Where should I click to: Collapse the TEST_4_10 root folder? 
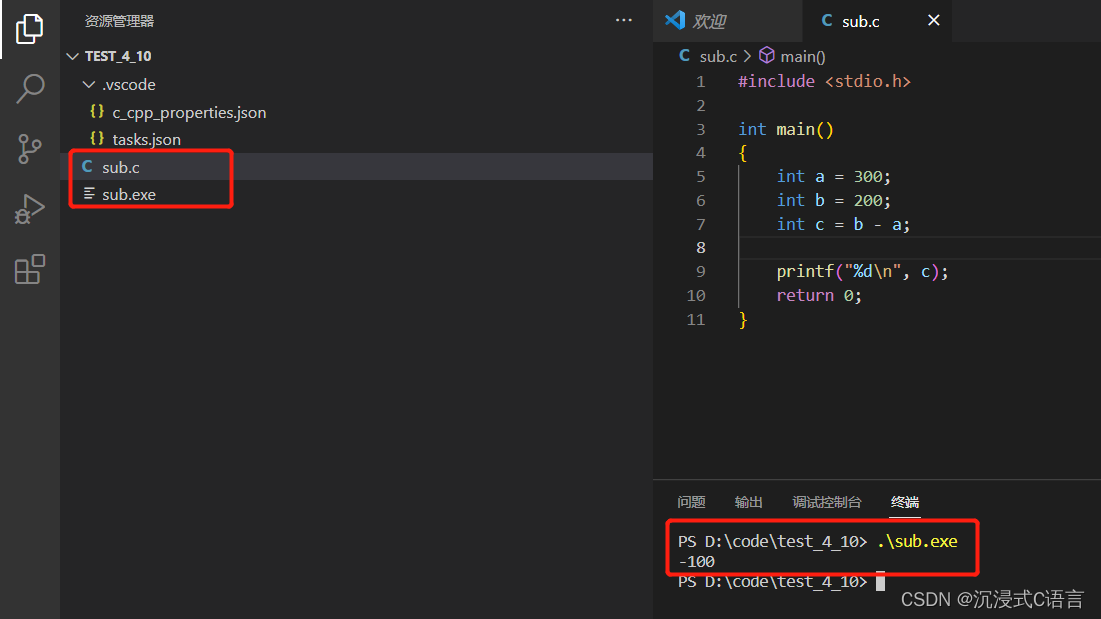pyautogui.click(x=72, y=56)
